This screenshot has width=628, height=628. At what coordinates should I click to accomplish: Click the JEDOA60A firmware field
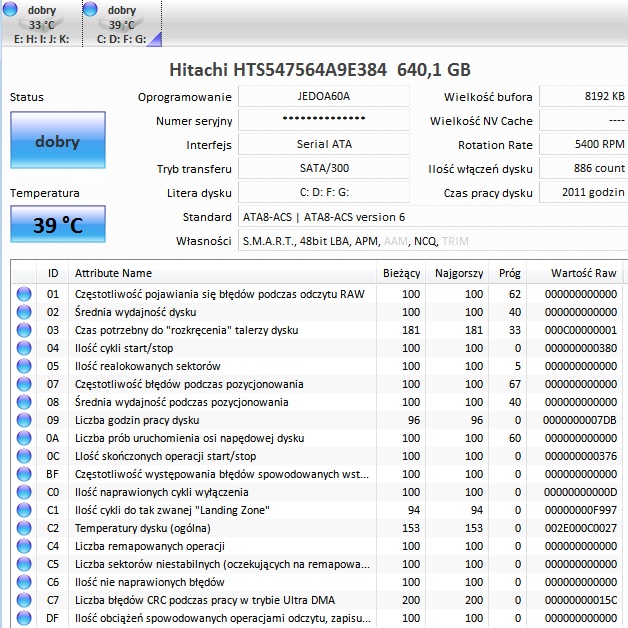click(324, 97)
